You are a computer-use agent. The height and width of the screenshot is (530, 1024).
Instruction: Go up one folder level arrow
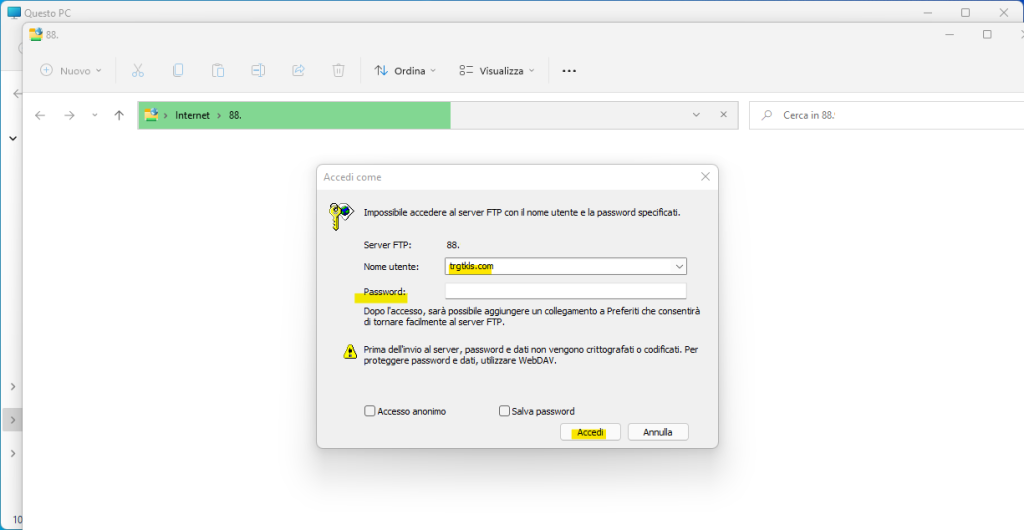coord(119,115)
